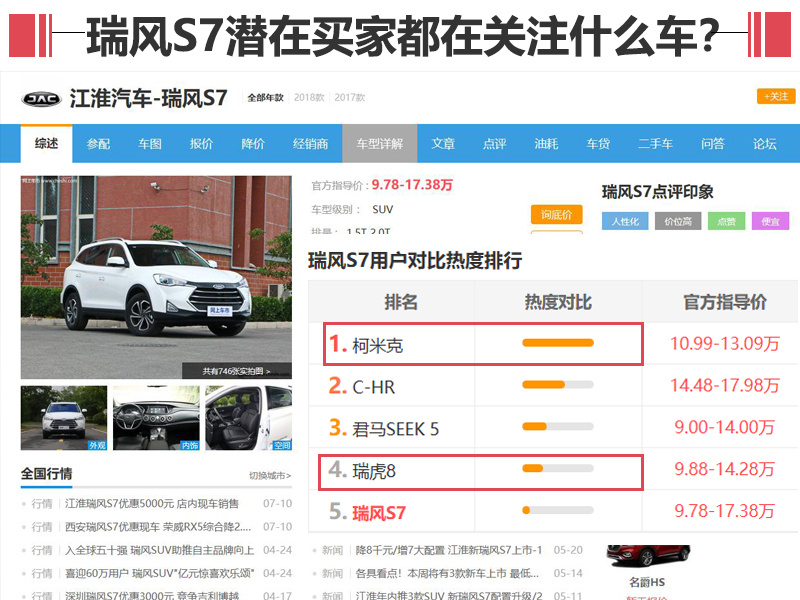Click price 9.00-14.00万
800x600 pixels.
[x=724, y=427]
